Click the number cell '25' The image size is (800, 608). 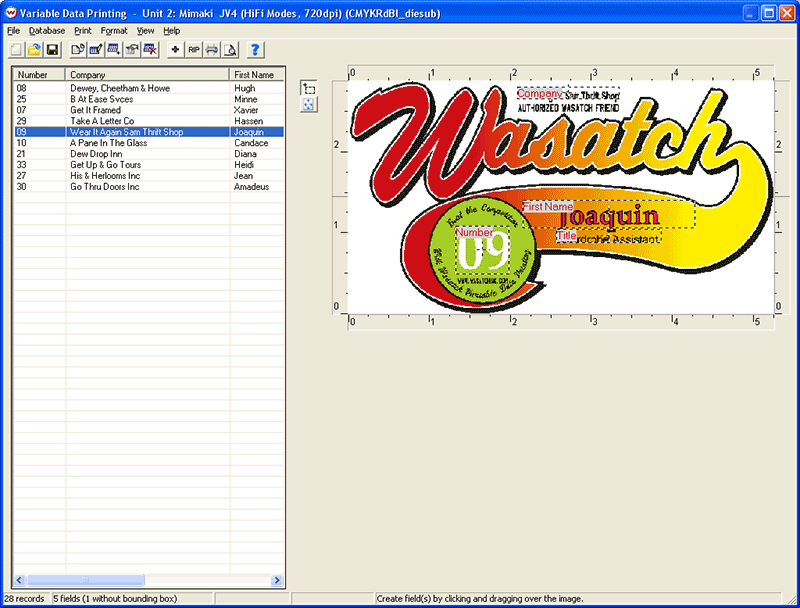click(x=21, y=99)
